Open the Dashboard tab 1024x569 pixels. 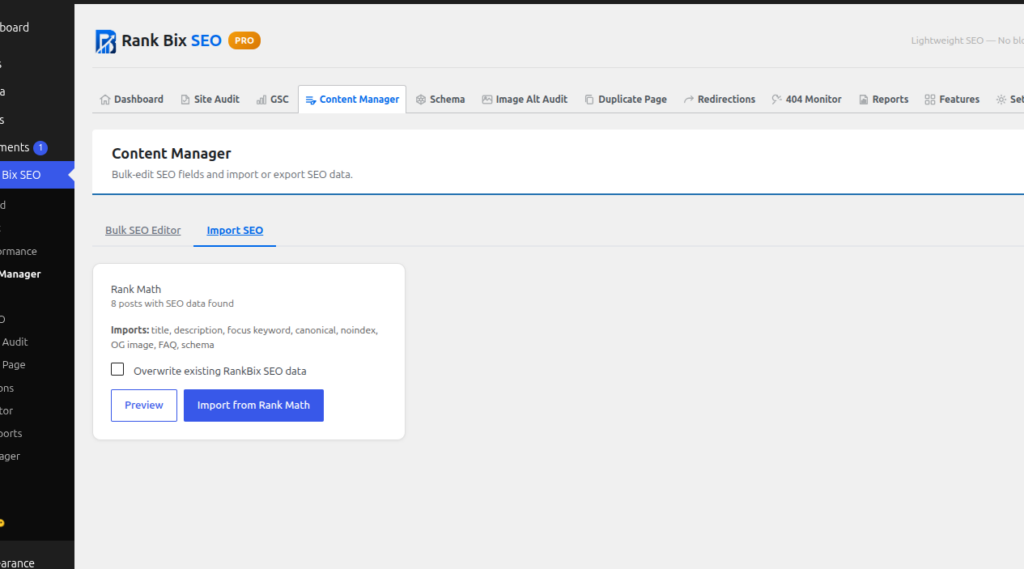[x=131, y=99]
